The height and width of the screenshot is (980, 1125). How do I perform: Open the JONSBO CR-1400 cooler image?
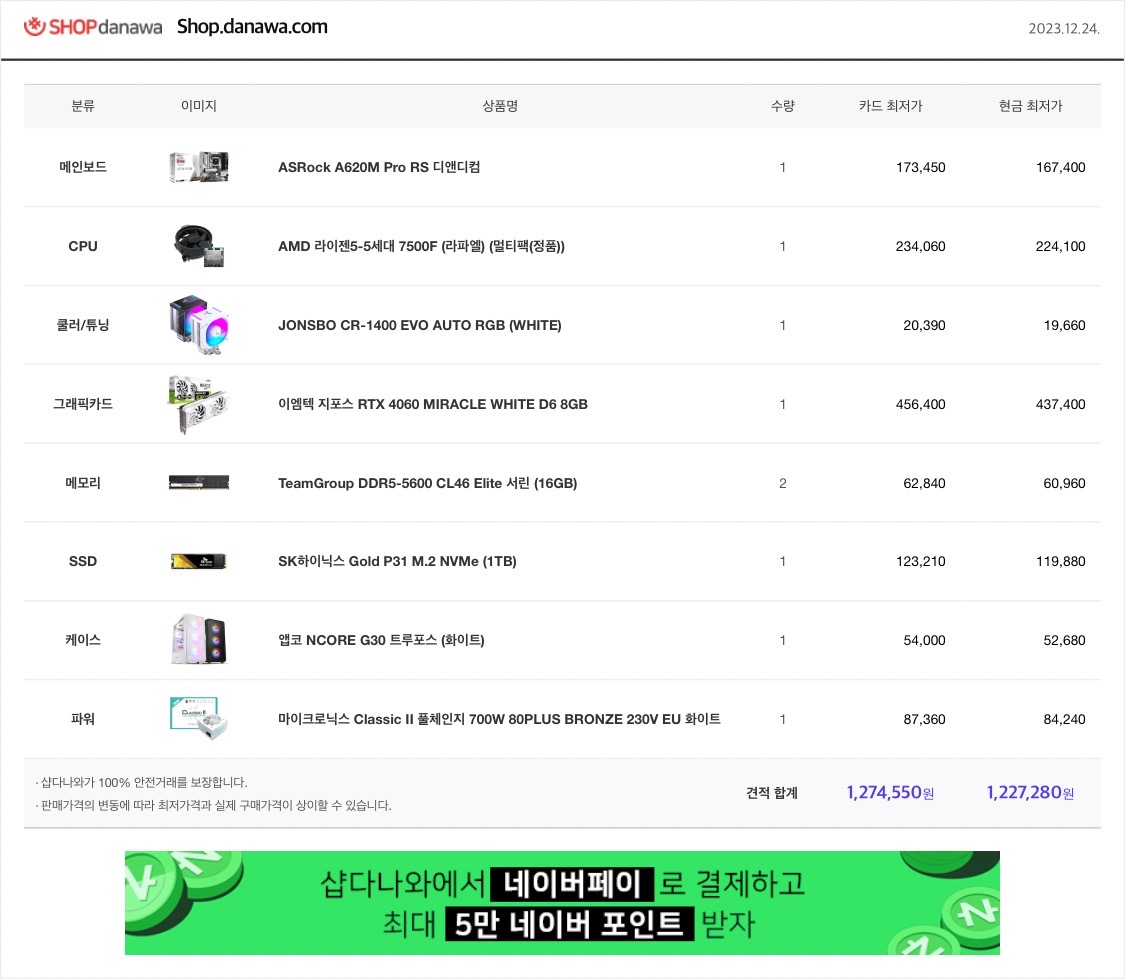click(199, 325)
